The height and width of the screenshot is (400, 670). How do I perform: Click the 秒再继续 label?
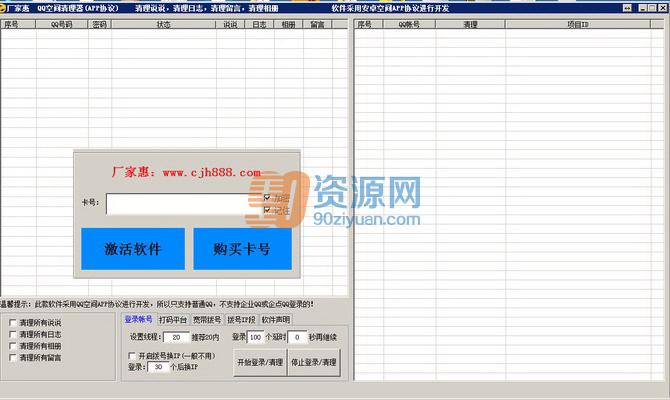(323, 337)
